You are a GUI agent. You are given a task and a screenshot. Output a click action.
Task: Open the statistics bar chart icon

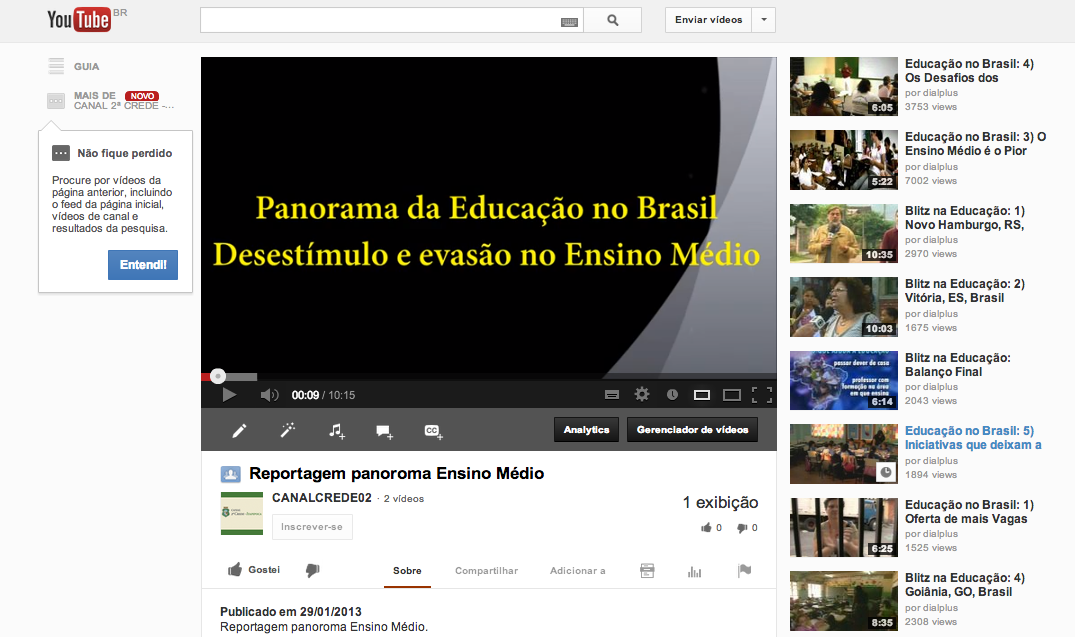point(694,571)
